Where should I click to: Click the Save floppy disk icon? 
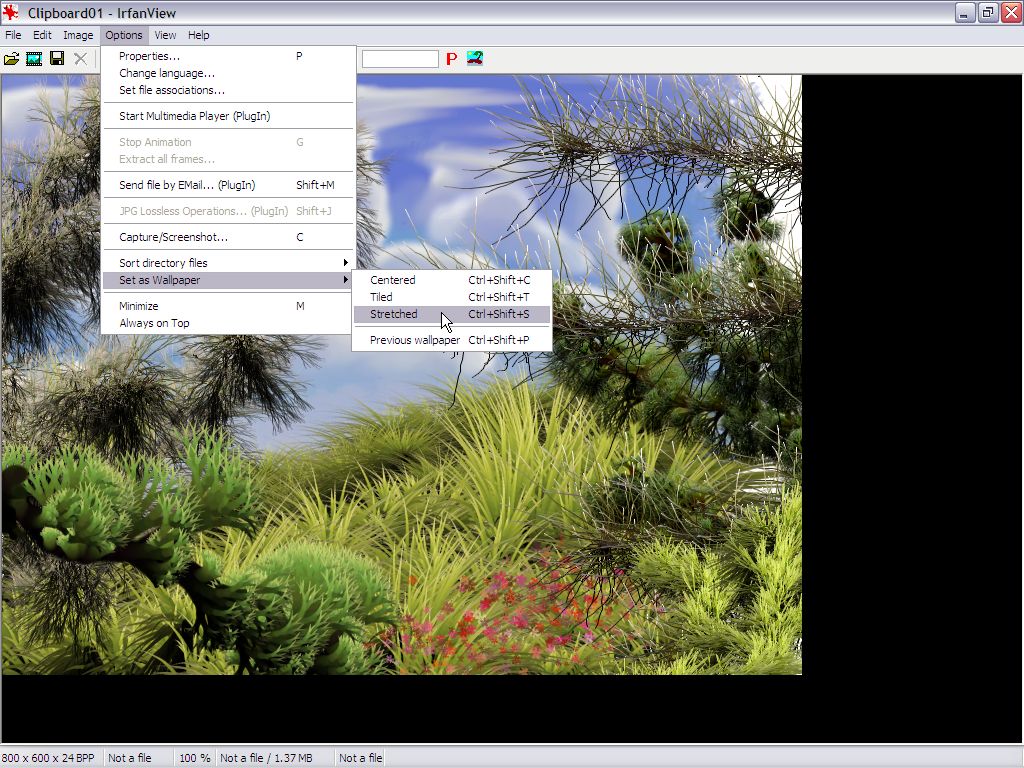pyautogui.click(x=57, y=59)
